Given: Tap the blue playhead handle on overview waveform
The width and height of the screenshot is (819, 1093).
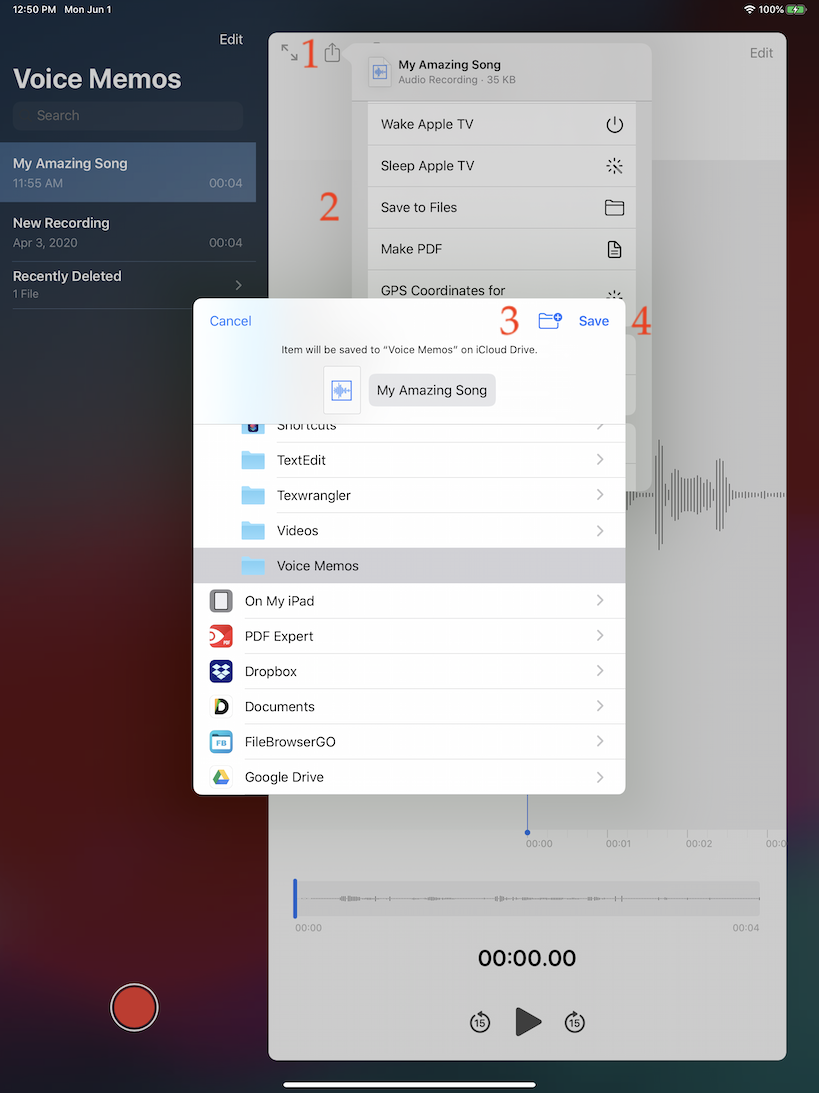Looking at the screenshot, I should click(x=296, y=899).
